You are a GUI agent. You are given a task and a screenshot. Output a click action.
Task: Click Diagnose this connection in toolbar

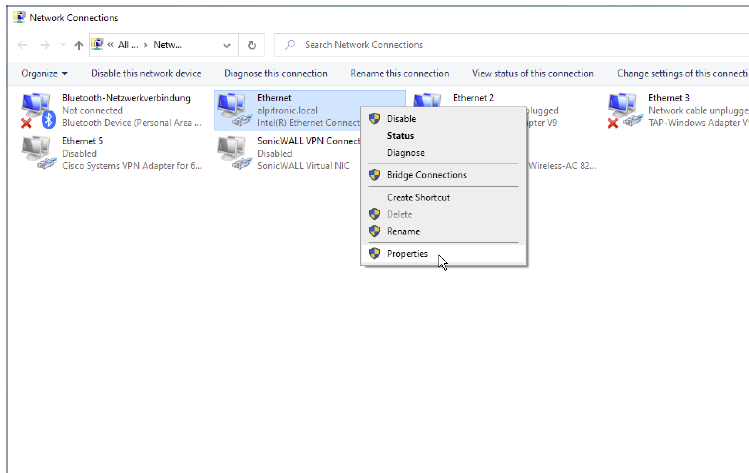click(x=275, y=73)
